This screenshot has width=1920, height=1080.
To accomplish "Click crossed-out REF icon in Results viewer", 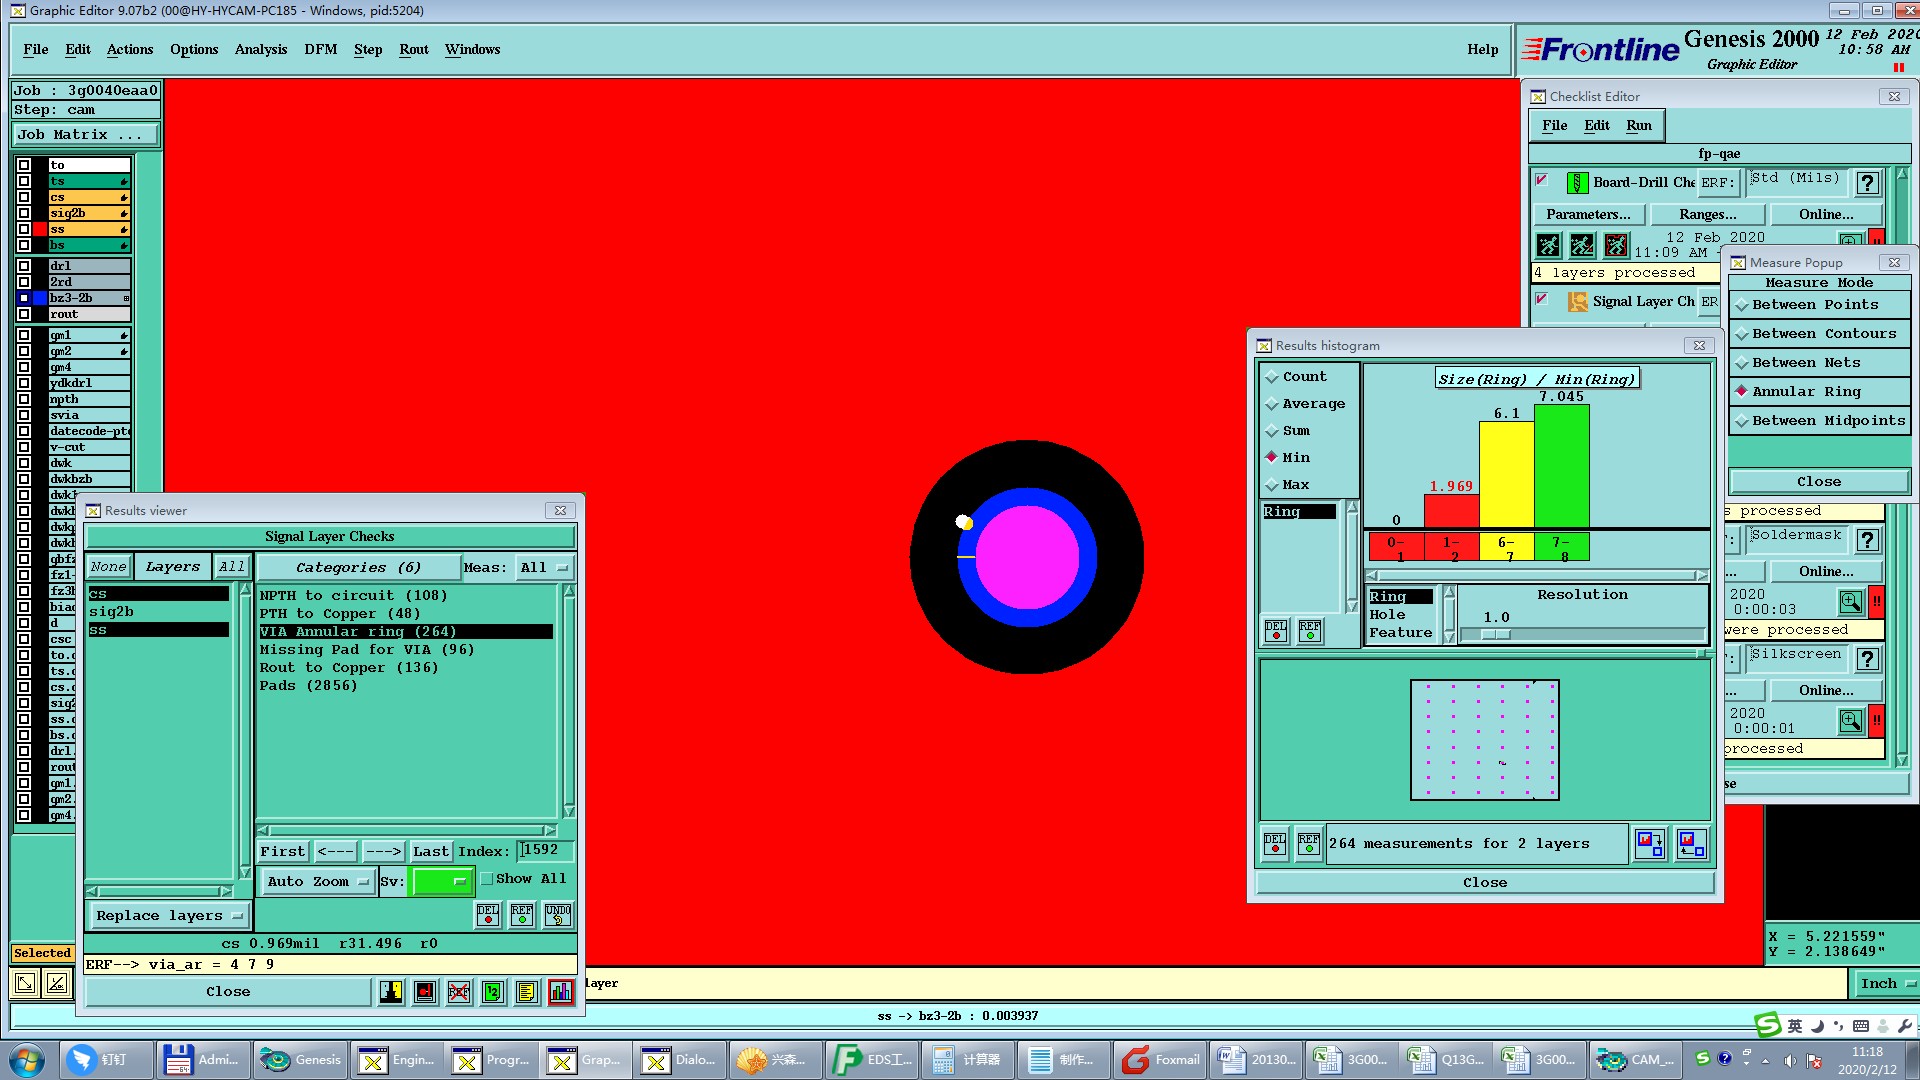I will coord(459,992).
